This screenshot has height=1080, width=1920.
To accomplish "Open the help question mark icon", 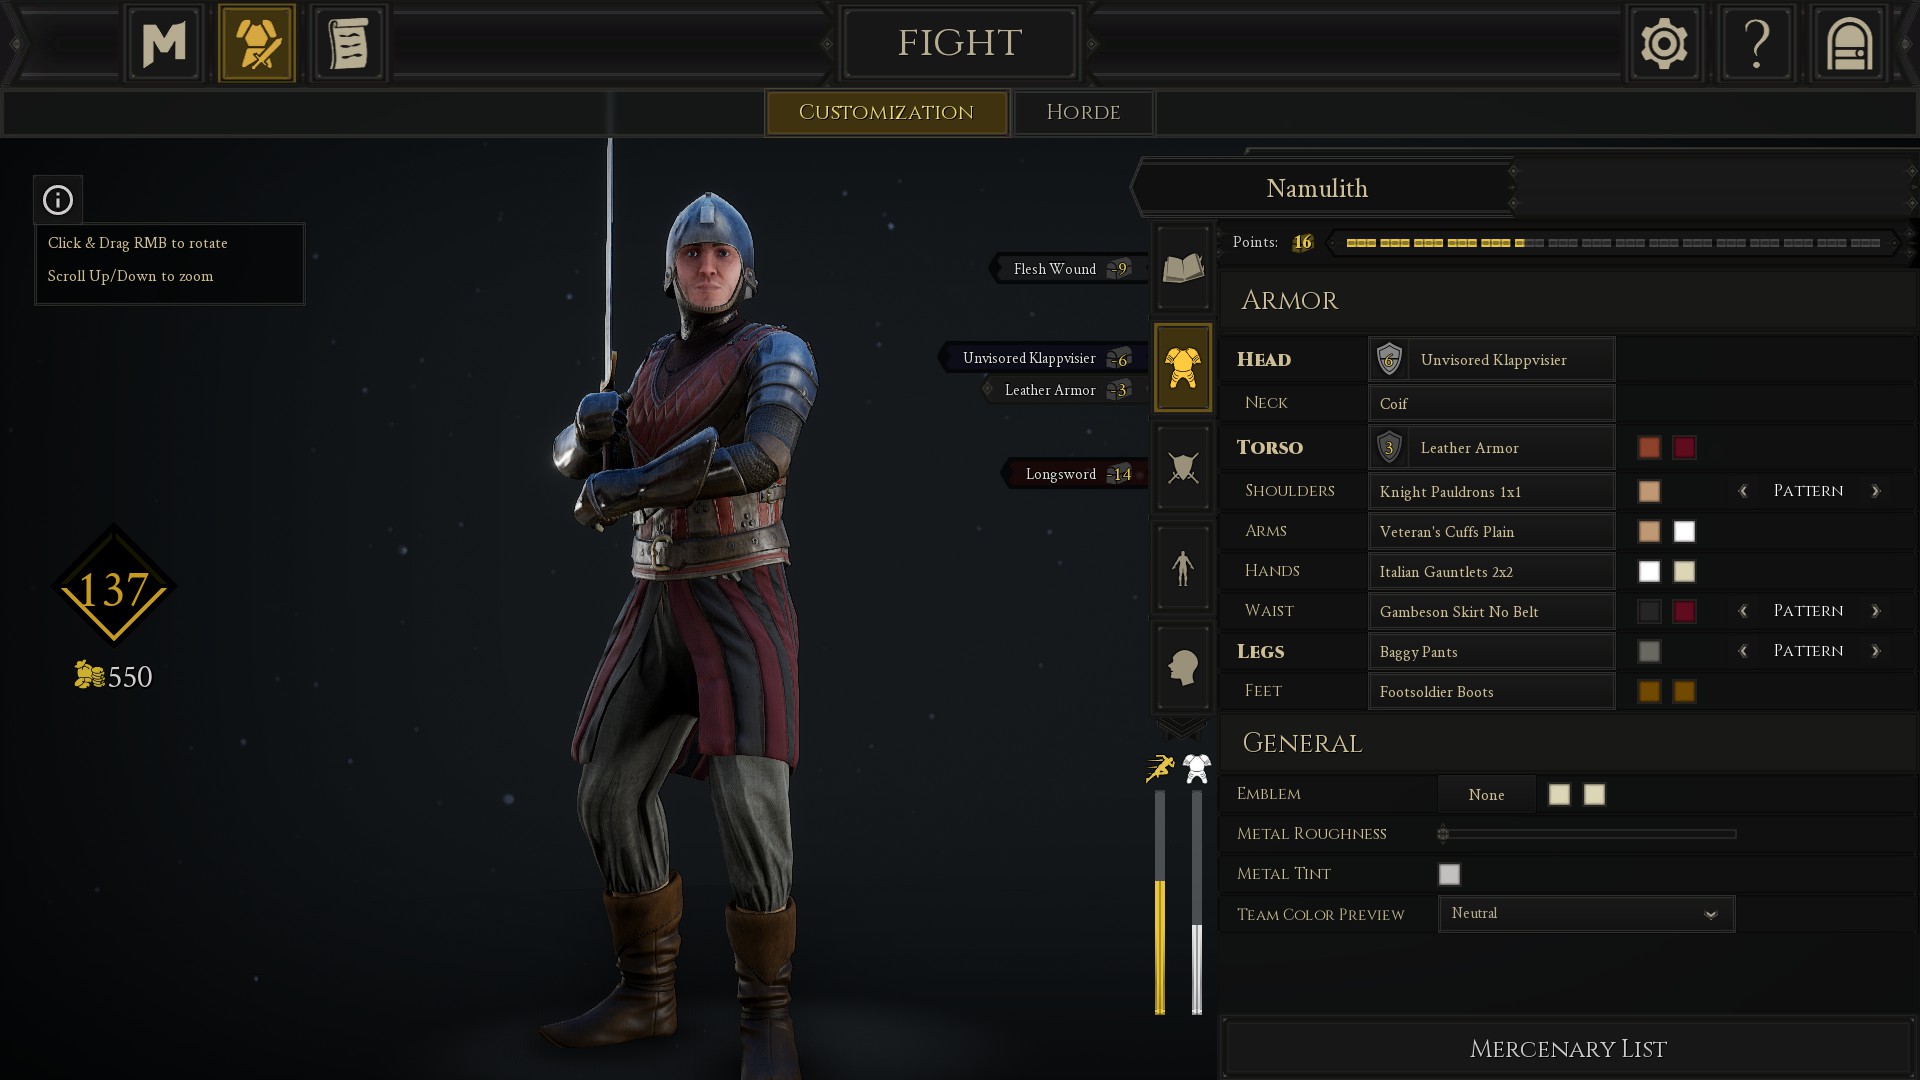I will pos(1757,43).
